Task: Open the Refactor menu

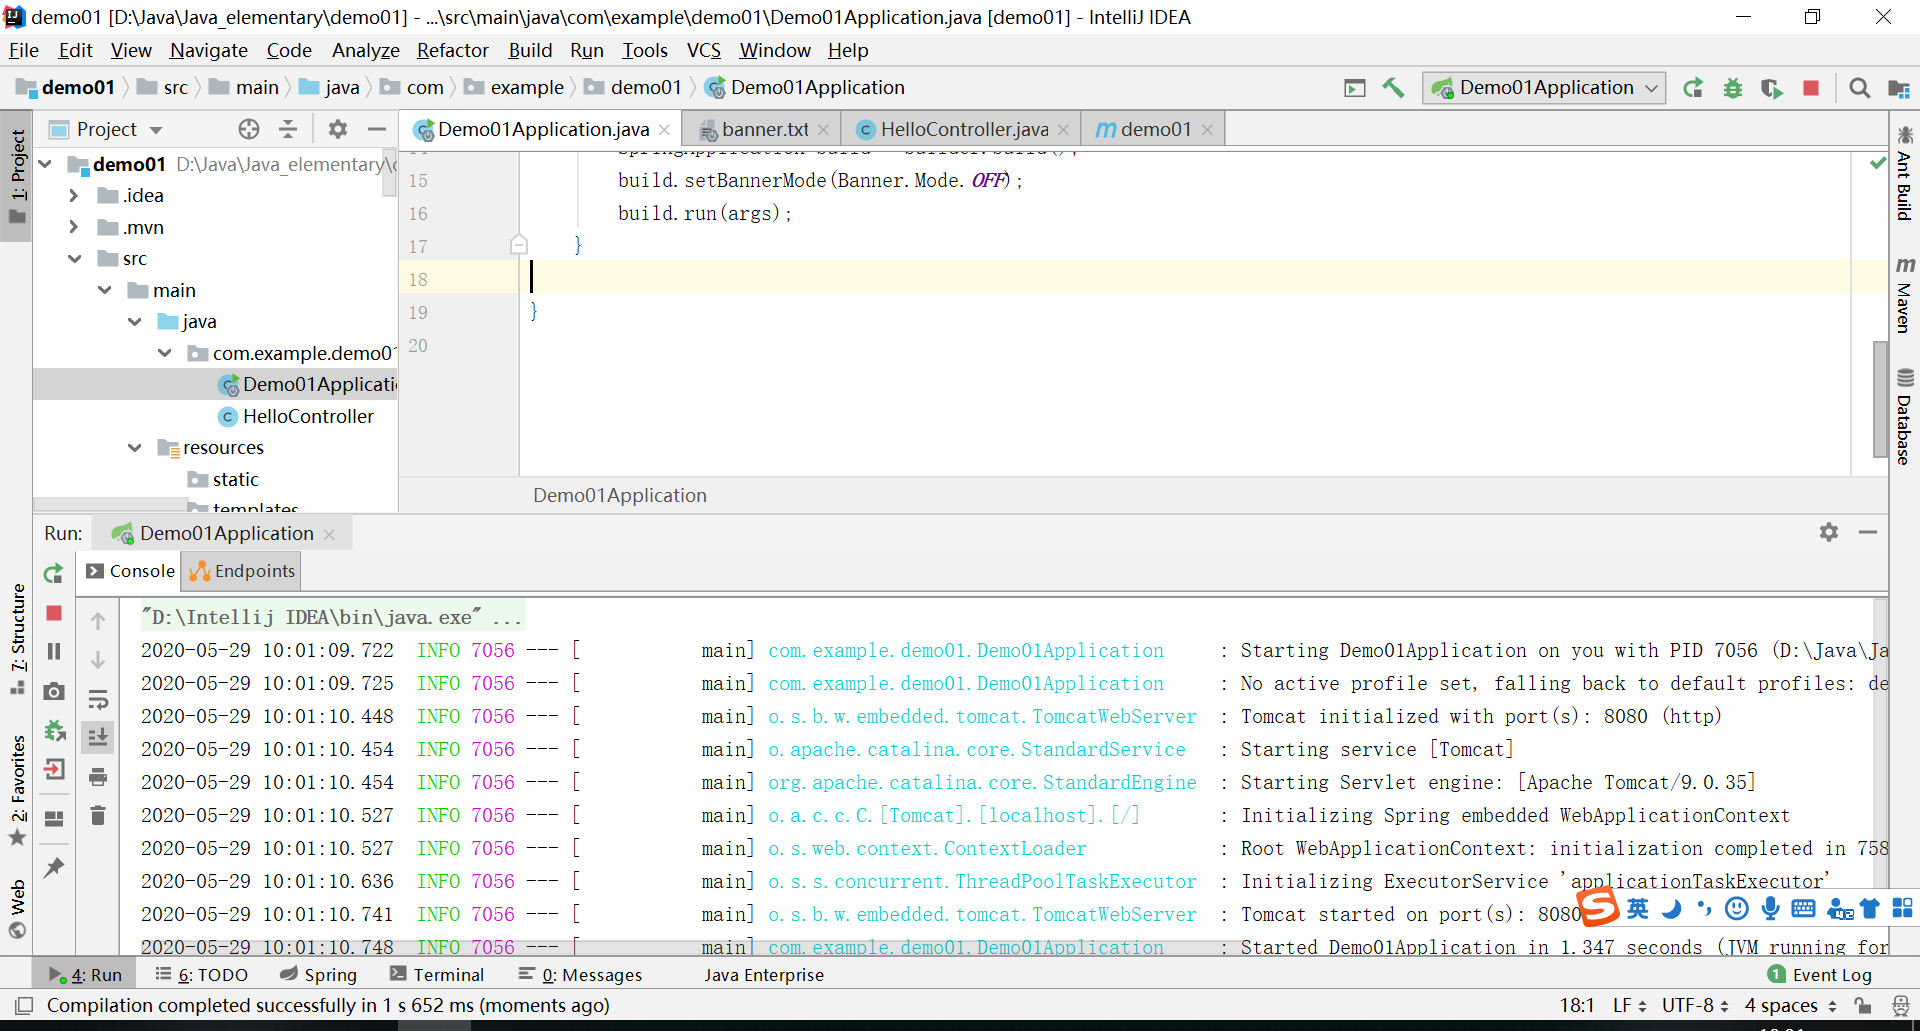Action: coord(453,50)
